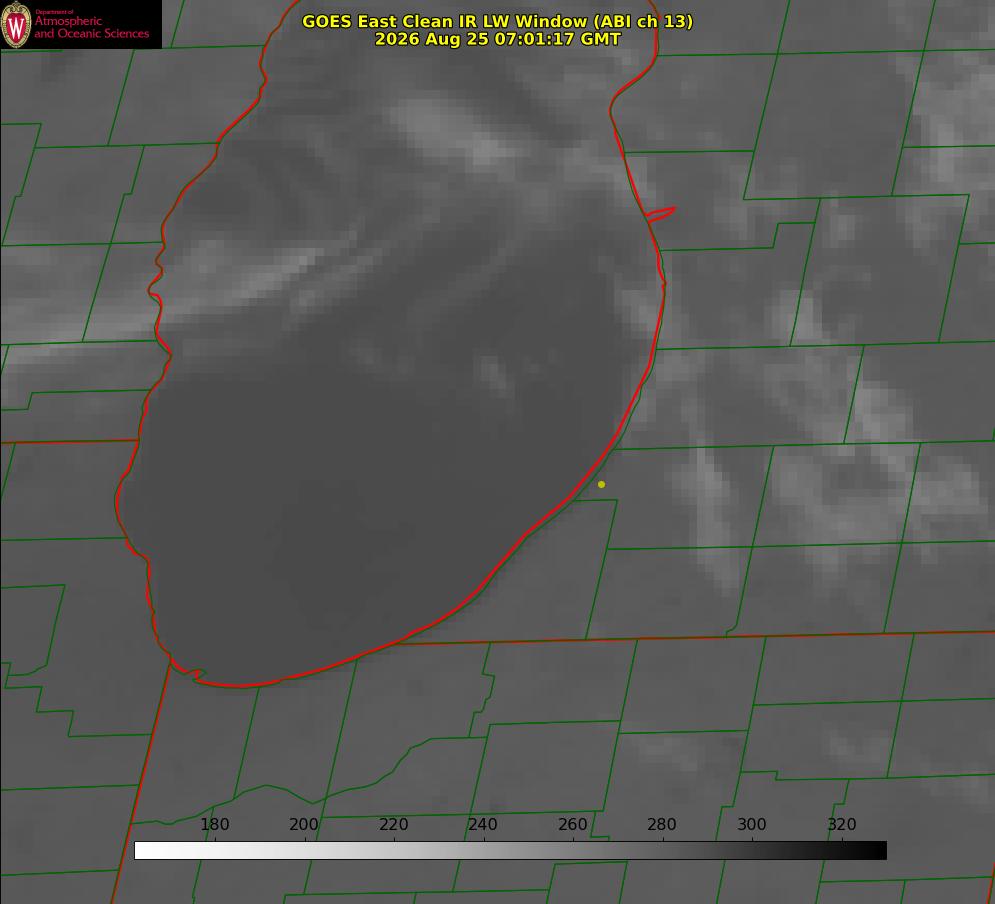The width and height of the screenshot is (995, 904).
Task: Click the Atmospheric and Oceanic Sciences text
Action: click(x=91, y=25)
